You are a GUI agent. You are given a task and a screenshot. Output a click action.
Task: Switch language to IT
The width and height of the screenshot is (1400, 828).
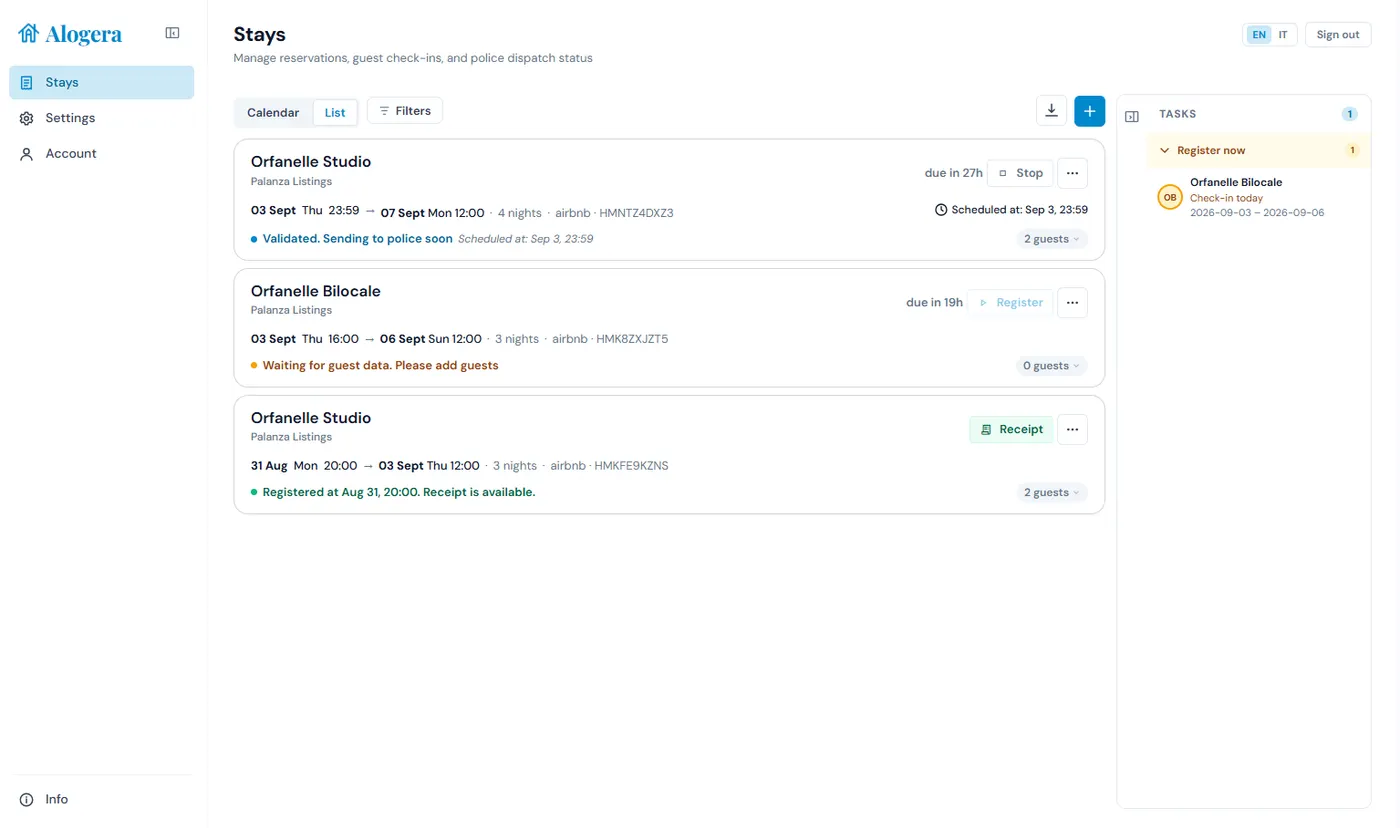tap(1283, 35)
